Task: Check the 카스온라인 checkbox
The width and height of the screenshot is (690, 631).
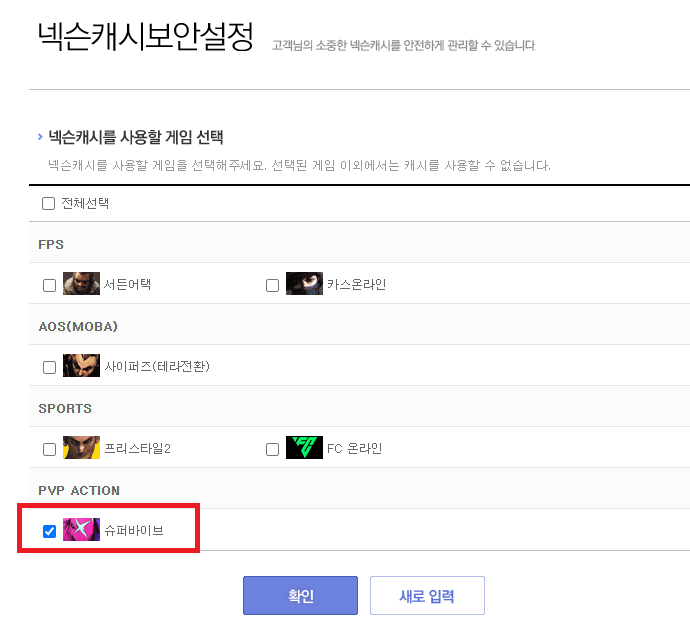Action: click(x=272, y=285)
